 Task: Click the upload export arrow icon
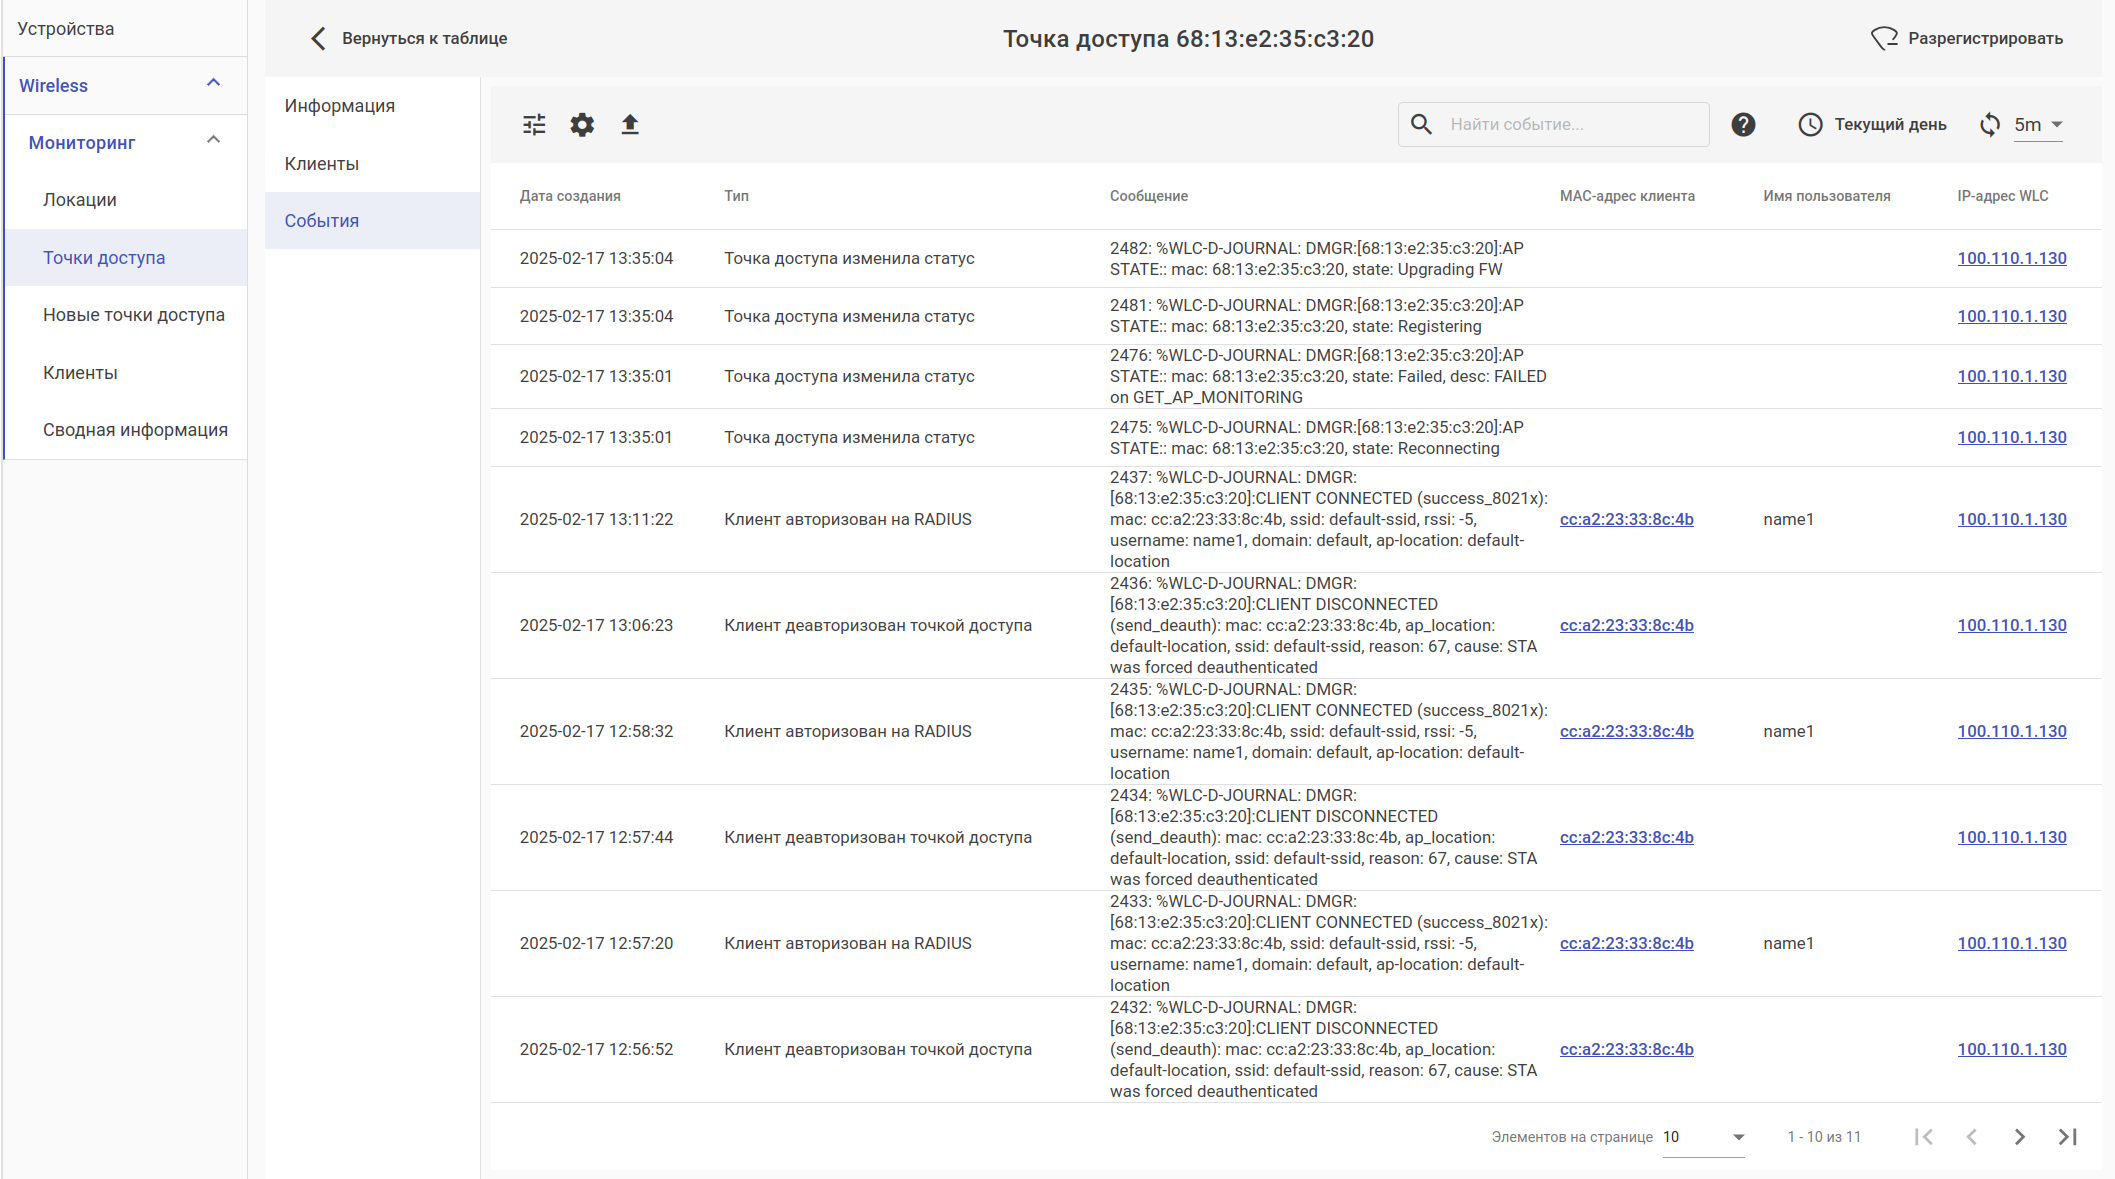(630, 125)
